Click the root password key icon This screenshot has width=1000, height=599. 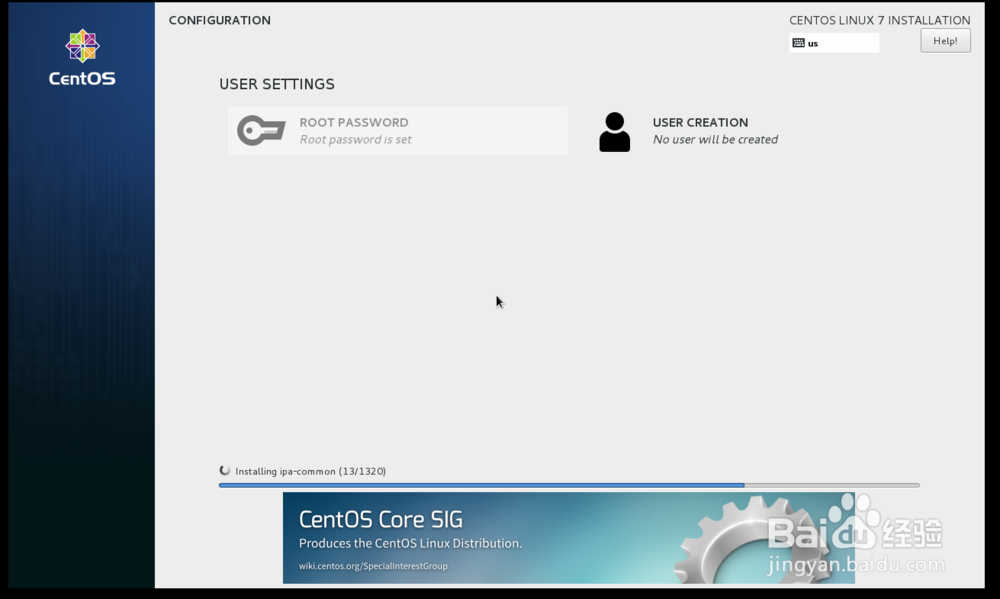click(261, 131)
